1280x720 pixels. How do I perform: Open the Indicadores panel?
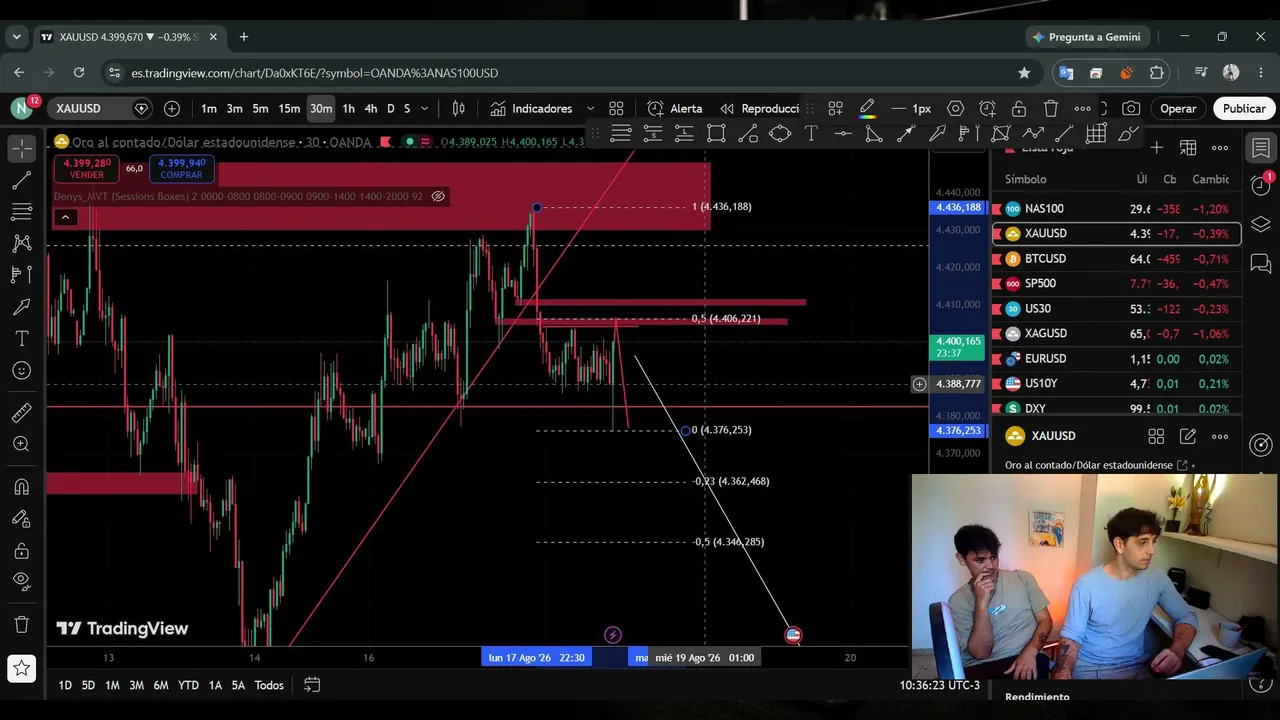click(531, 108)
